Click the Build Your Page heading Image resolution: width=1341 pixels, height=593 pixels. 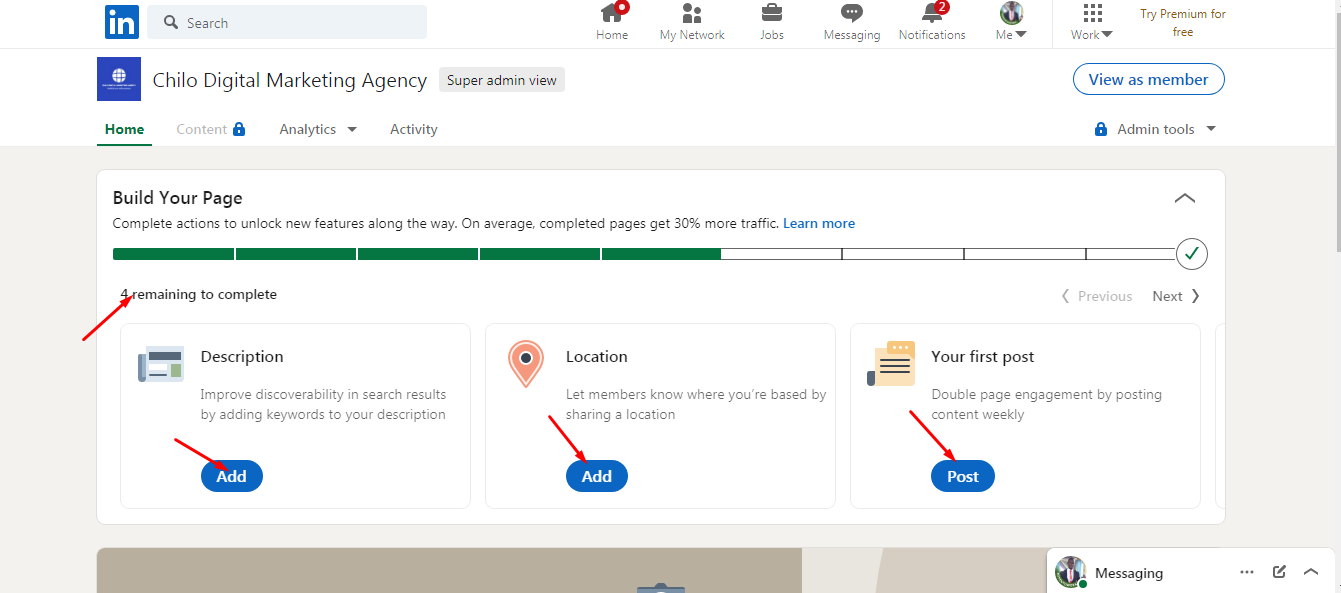click(x=178, y=198)
